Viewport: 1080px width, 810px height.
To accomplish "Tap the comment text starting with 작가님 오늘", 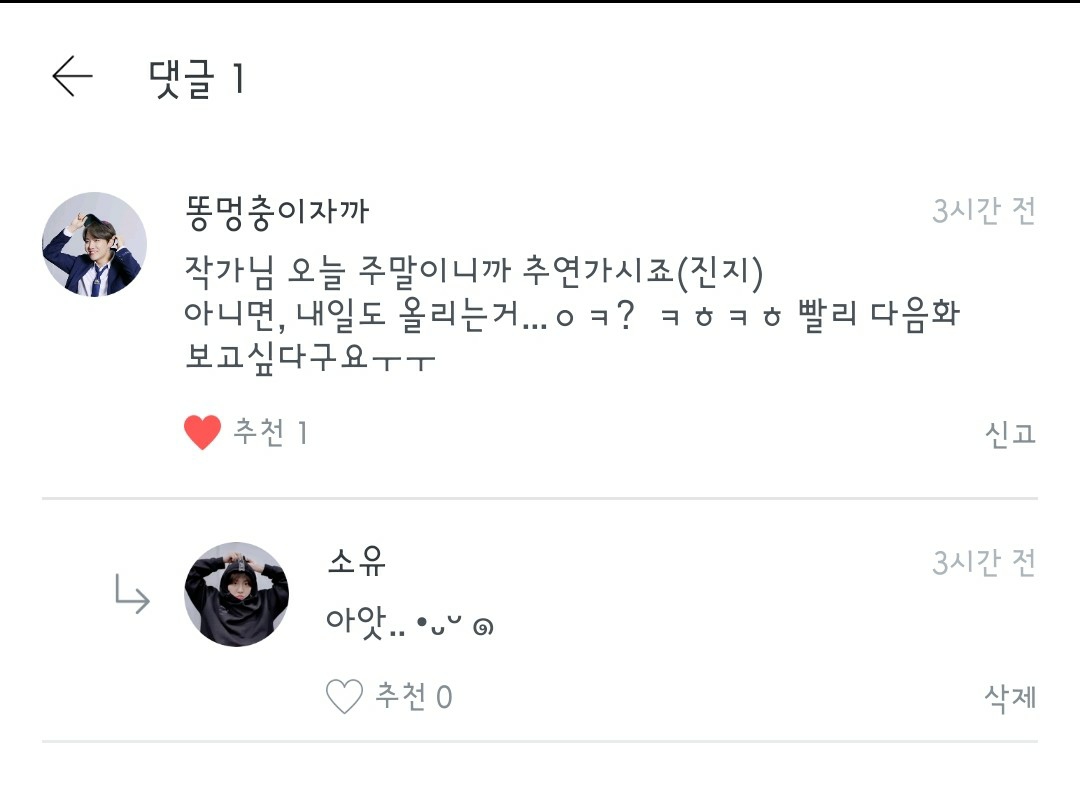I will coord(474,270).
